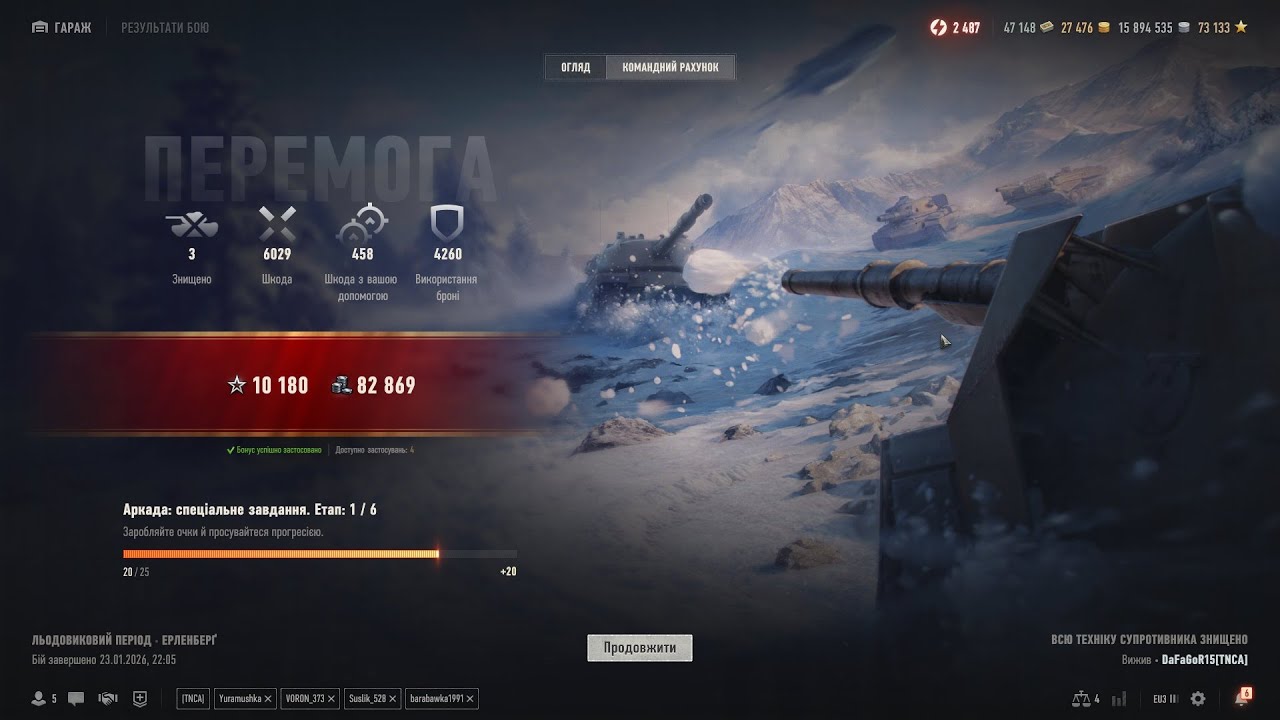This screenshot has width=1280, height=720.
Task: Return to Гараж
Action: [62, 28]
